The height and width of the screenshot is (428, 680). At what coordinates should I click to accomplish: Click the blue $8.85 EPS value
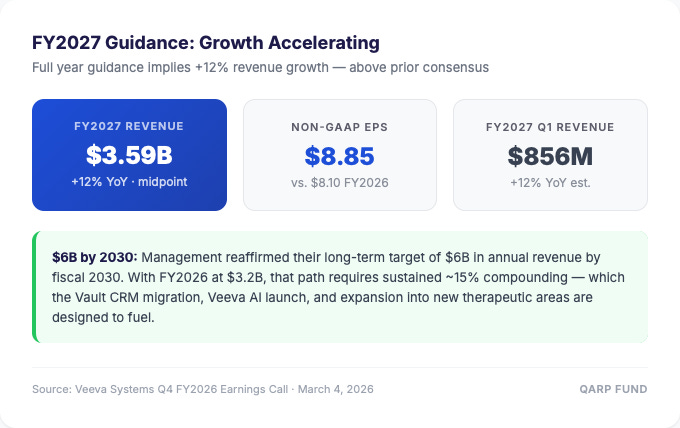coord(339,156)
